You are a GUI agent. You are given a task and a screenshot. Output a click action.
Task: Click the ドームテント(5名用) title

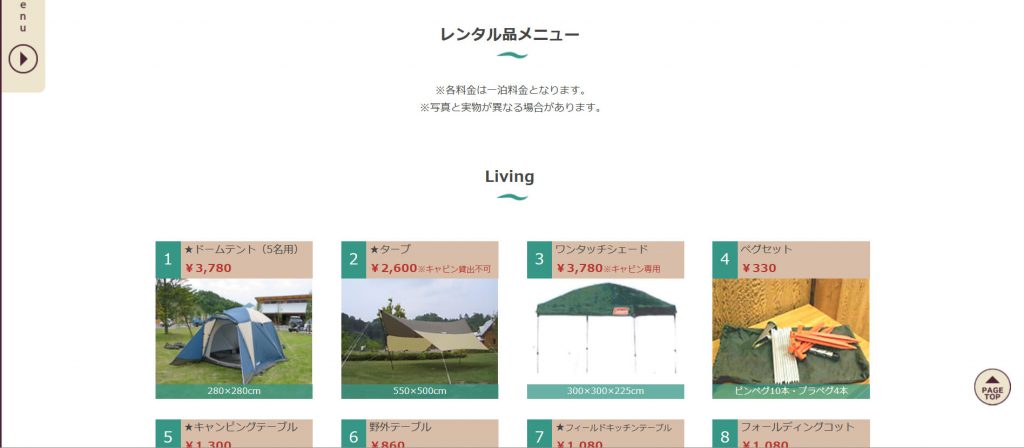pos(241,249)
